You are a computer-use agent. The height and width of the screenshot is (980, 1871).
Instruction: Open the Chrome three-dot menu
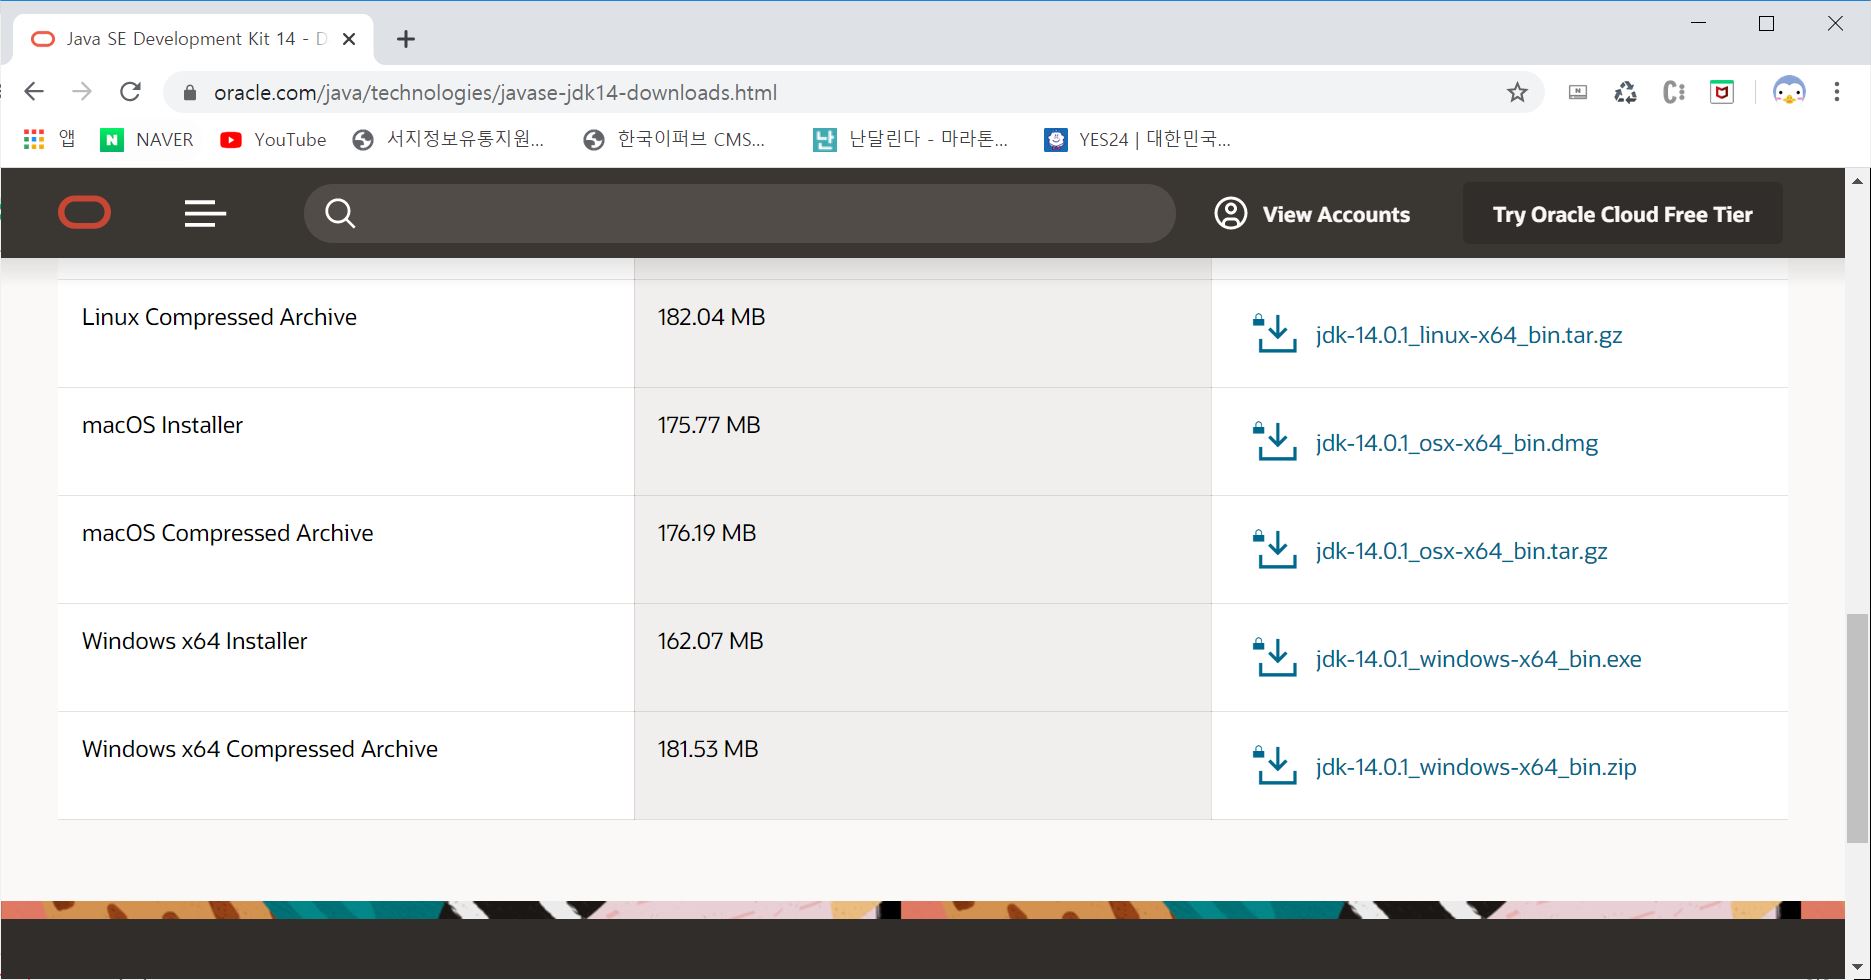tap(1836, 92)
